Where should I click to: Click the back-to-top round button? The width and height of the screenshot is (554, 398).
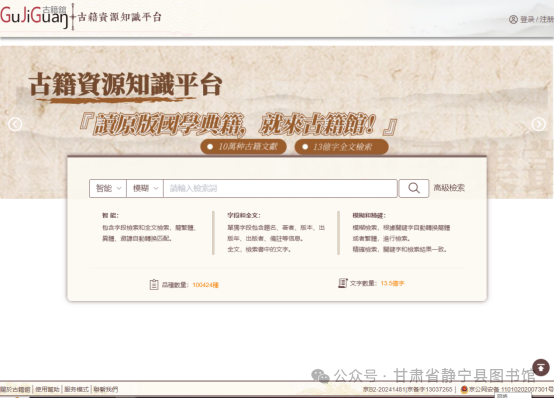tap(541, 368)
